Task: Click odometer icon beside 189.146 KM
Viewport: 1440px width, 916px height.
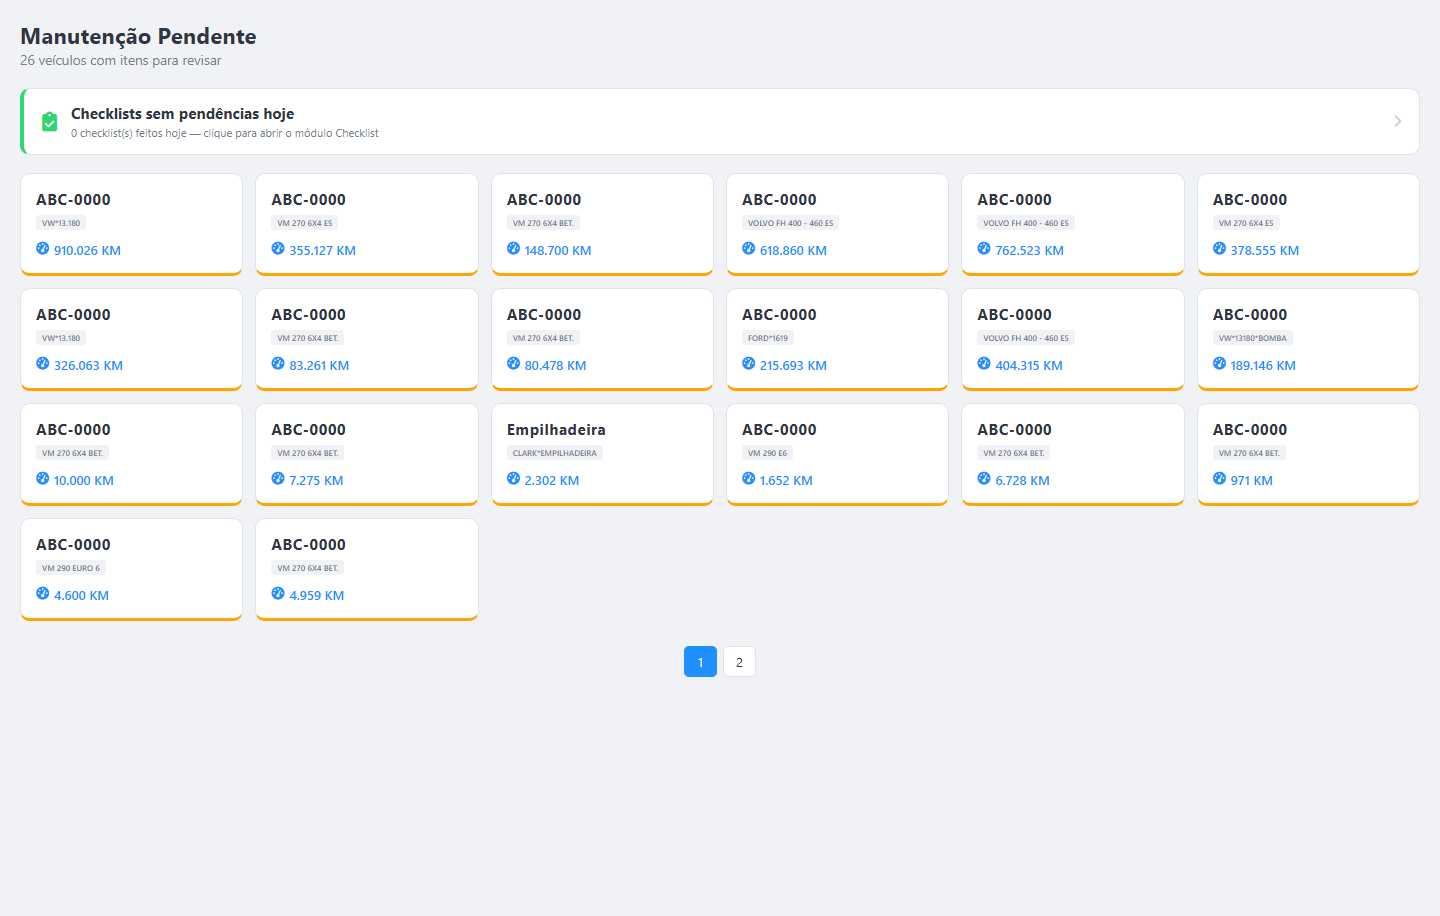Action: [1219, 363]
